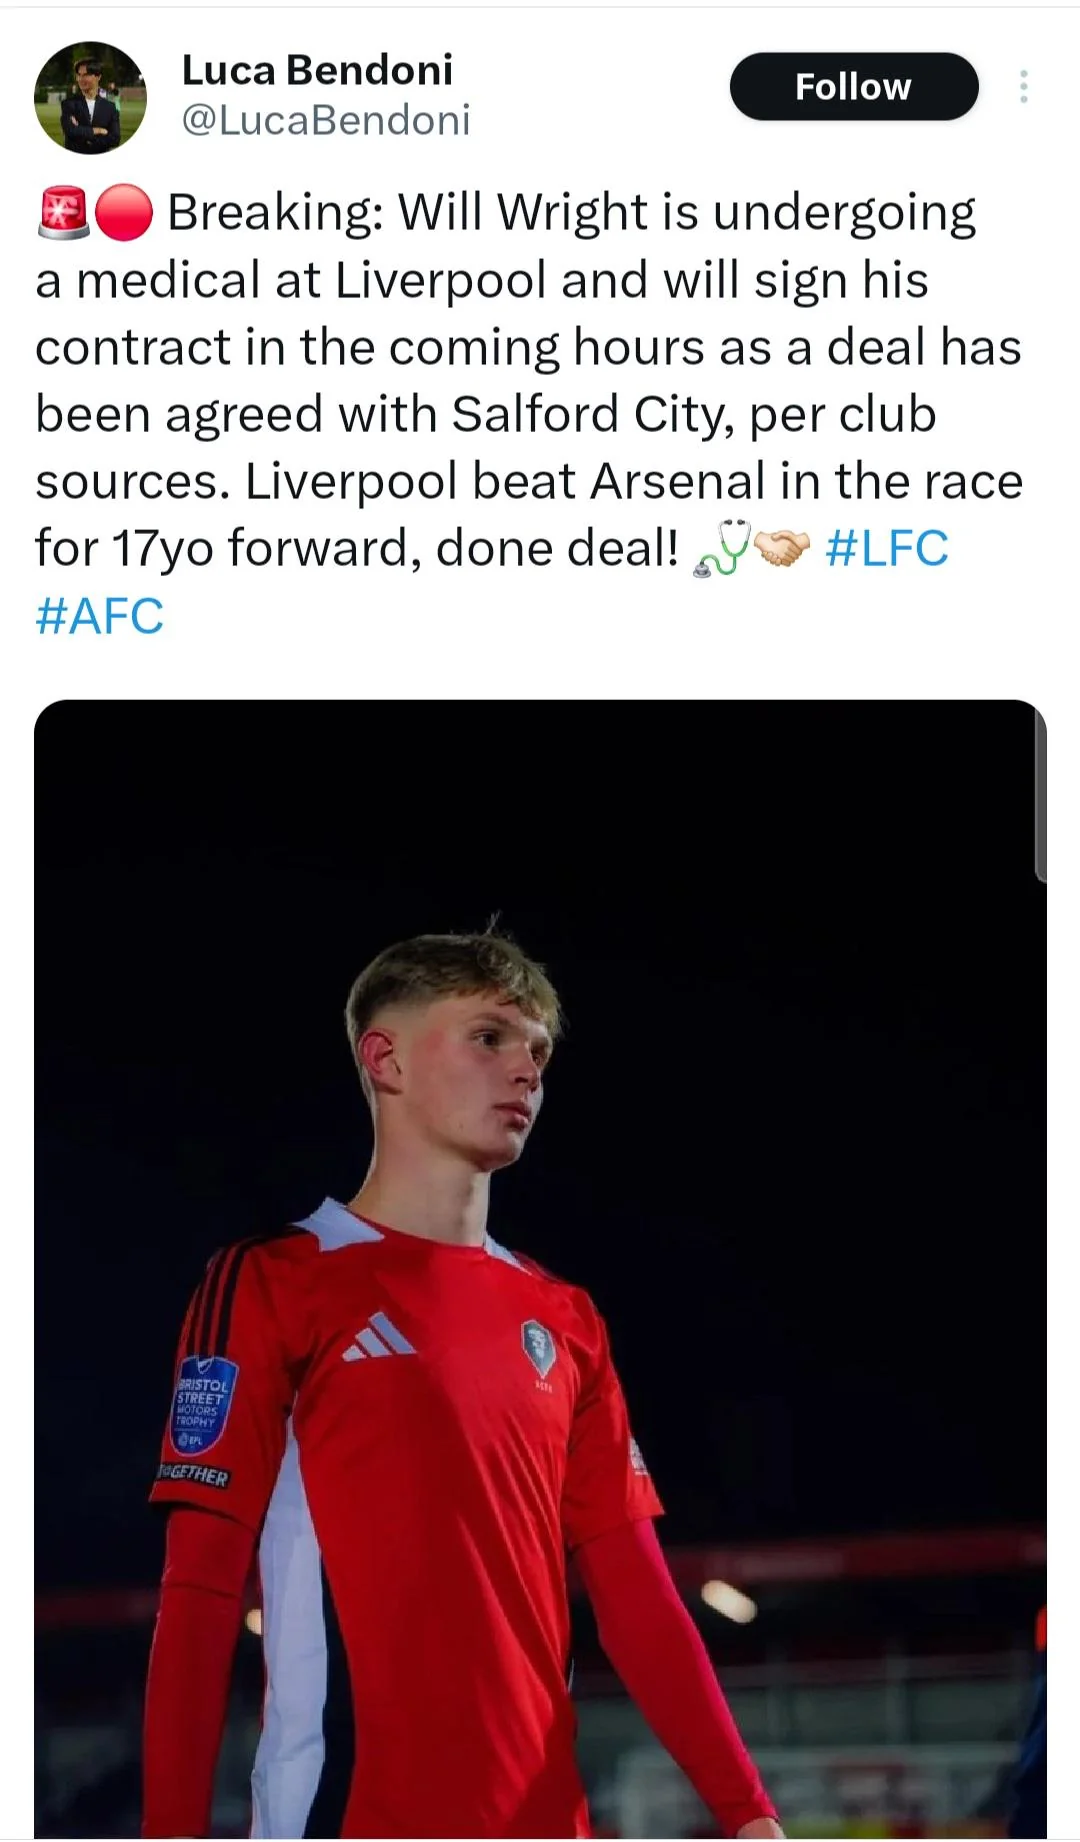The height and width of the screenshot is (1842, 1080).
Task: Open the Luca Bendoni display name
Action: (x=317, y=70)
